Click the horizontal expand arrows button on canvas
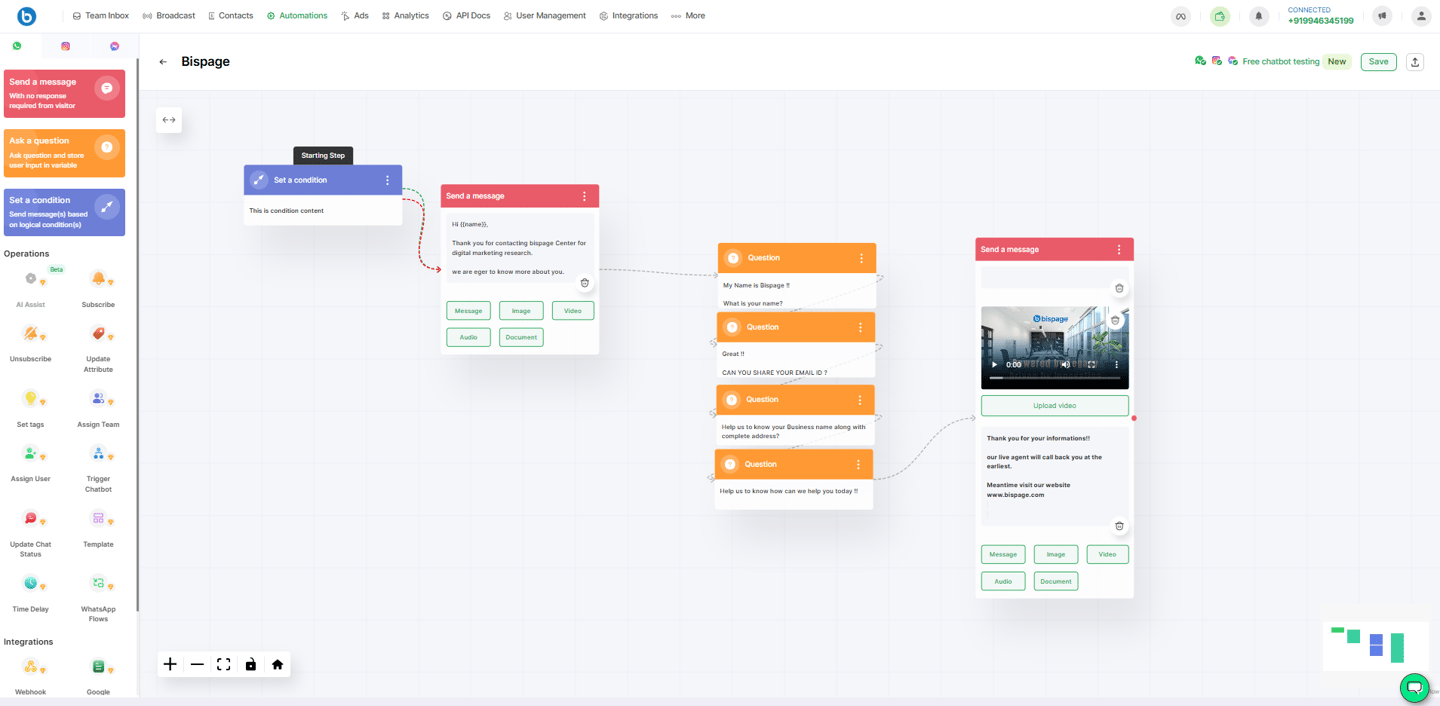The height and width of the screenshot is (706, 1440). 169,120
